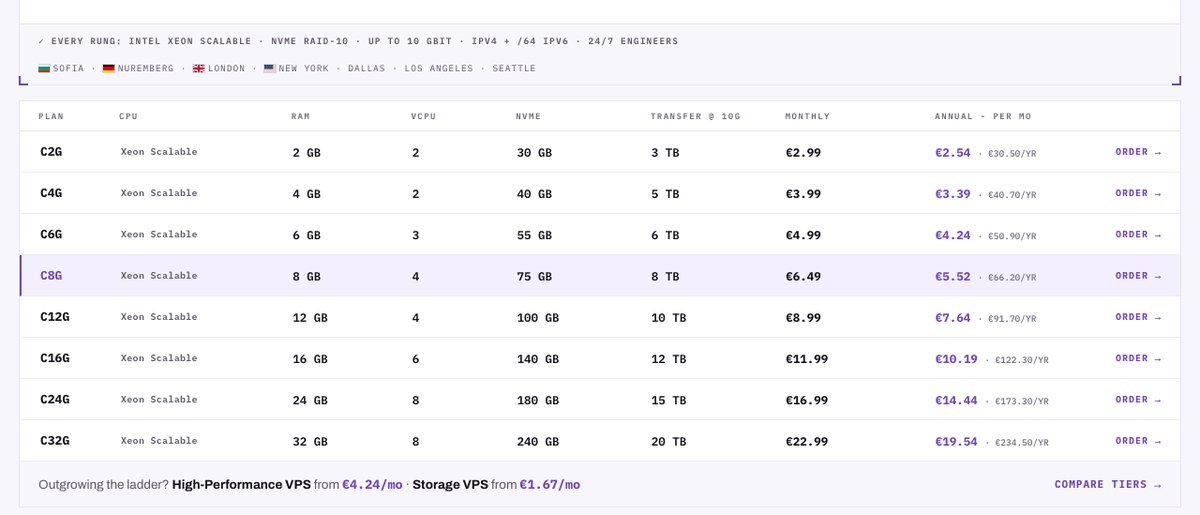1200x515 pixels.
Task: Click the €11.99 monthly price
Action: [x=807, y=358]
